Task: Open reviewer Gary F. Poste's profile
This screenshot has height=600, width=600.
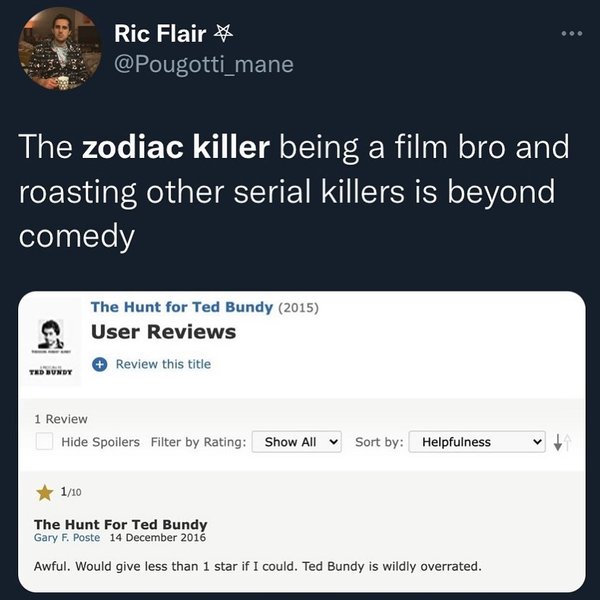Action: 65,538
